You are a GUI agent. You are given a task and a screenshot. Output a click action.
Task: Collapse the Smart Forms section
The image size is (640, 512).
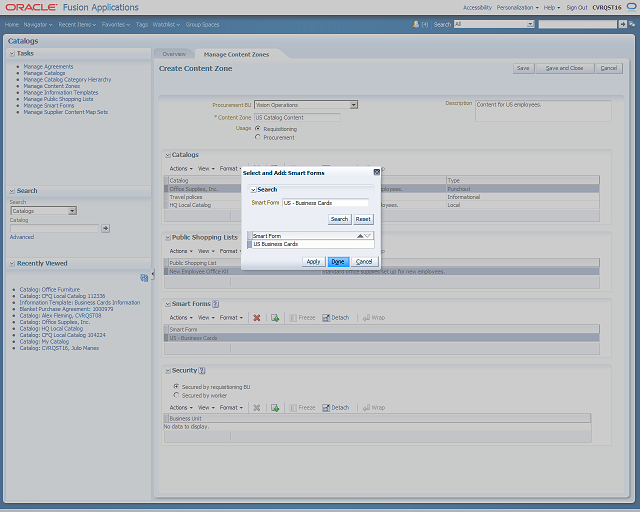click(168, 304)
